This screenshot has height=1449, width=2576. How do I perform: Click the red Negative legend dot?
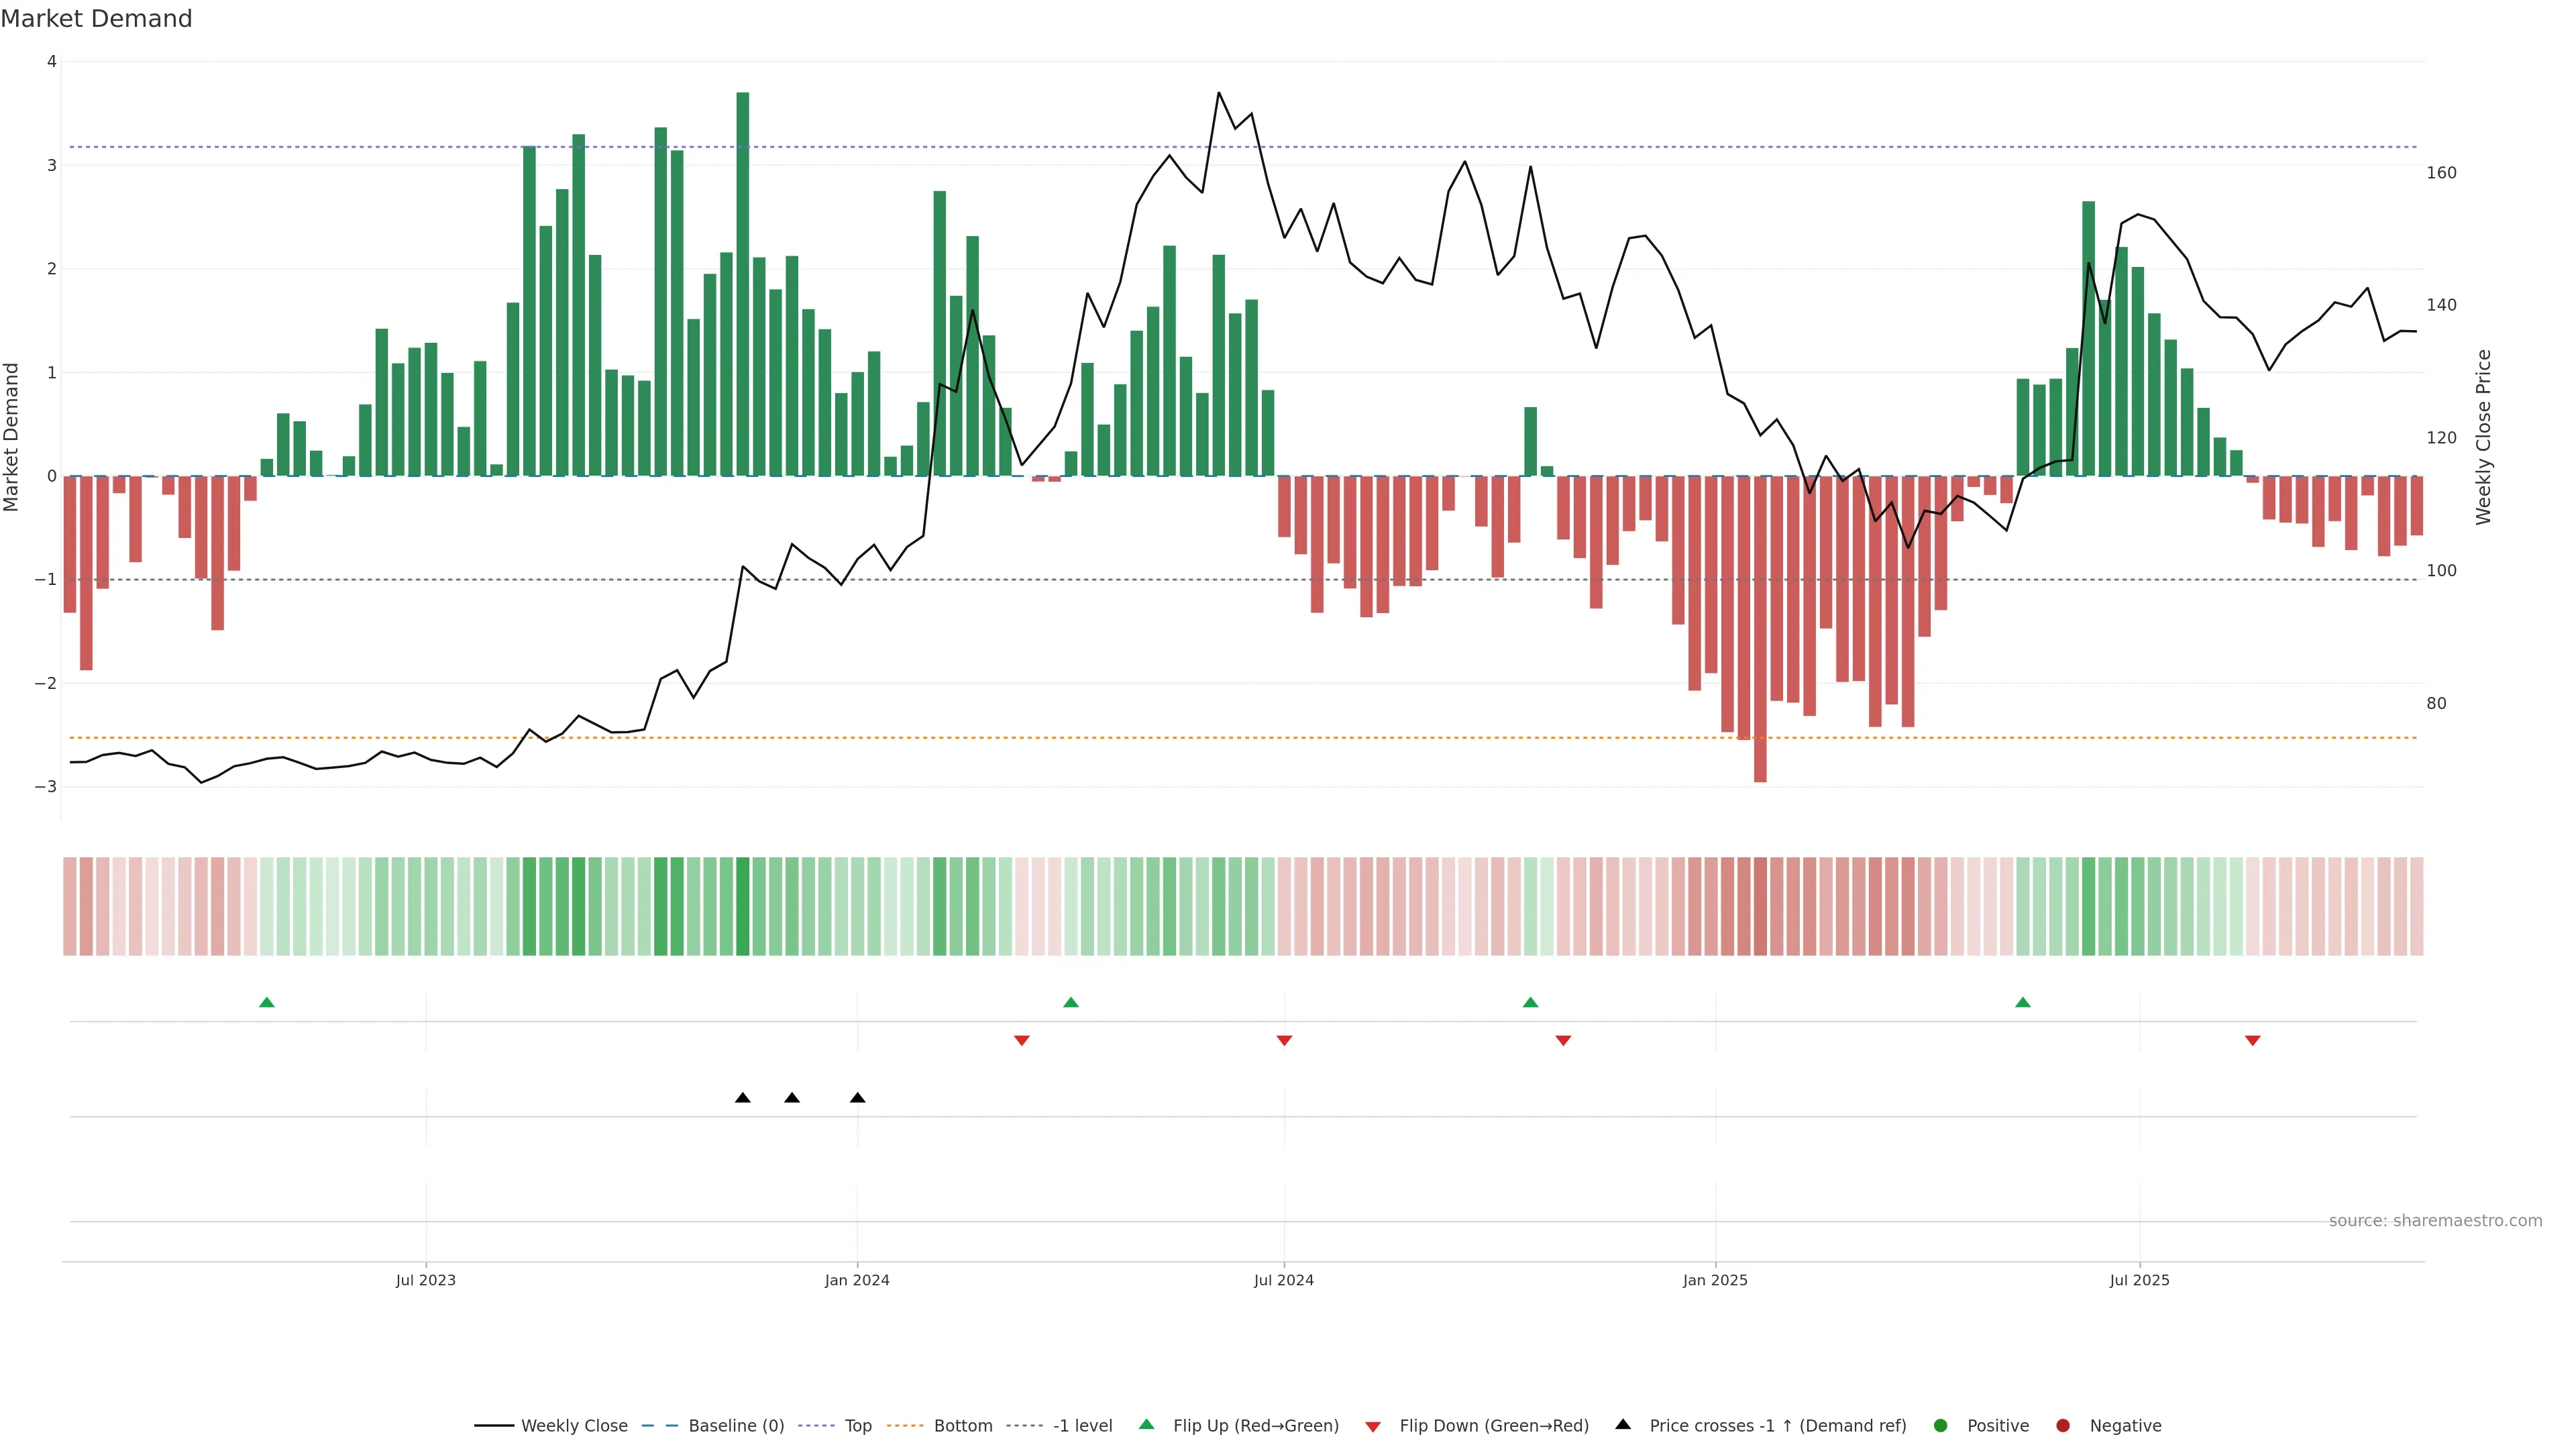(2063, 1426)
